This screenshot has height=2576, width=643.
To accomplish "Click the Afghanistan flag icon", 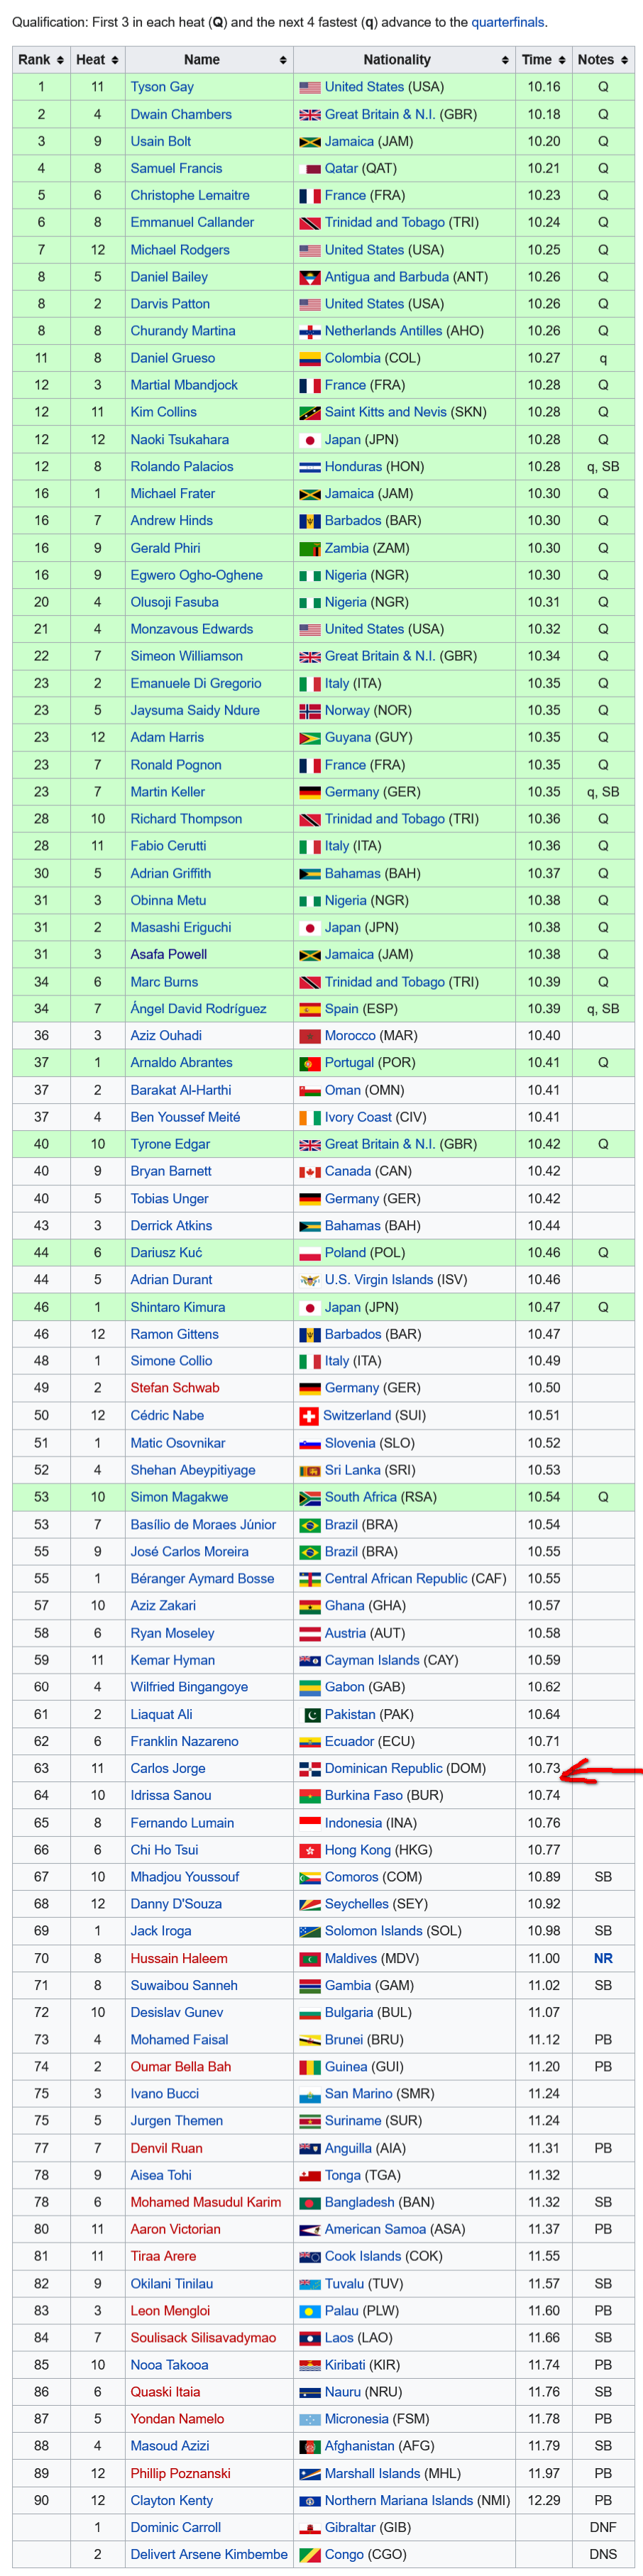I will (x=310, y=2446).
